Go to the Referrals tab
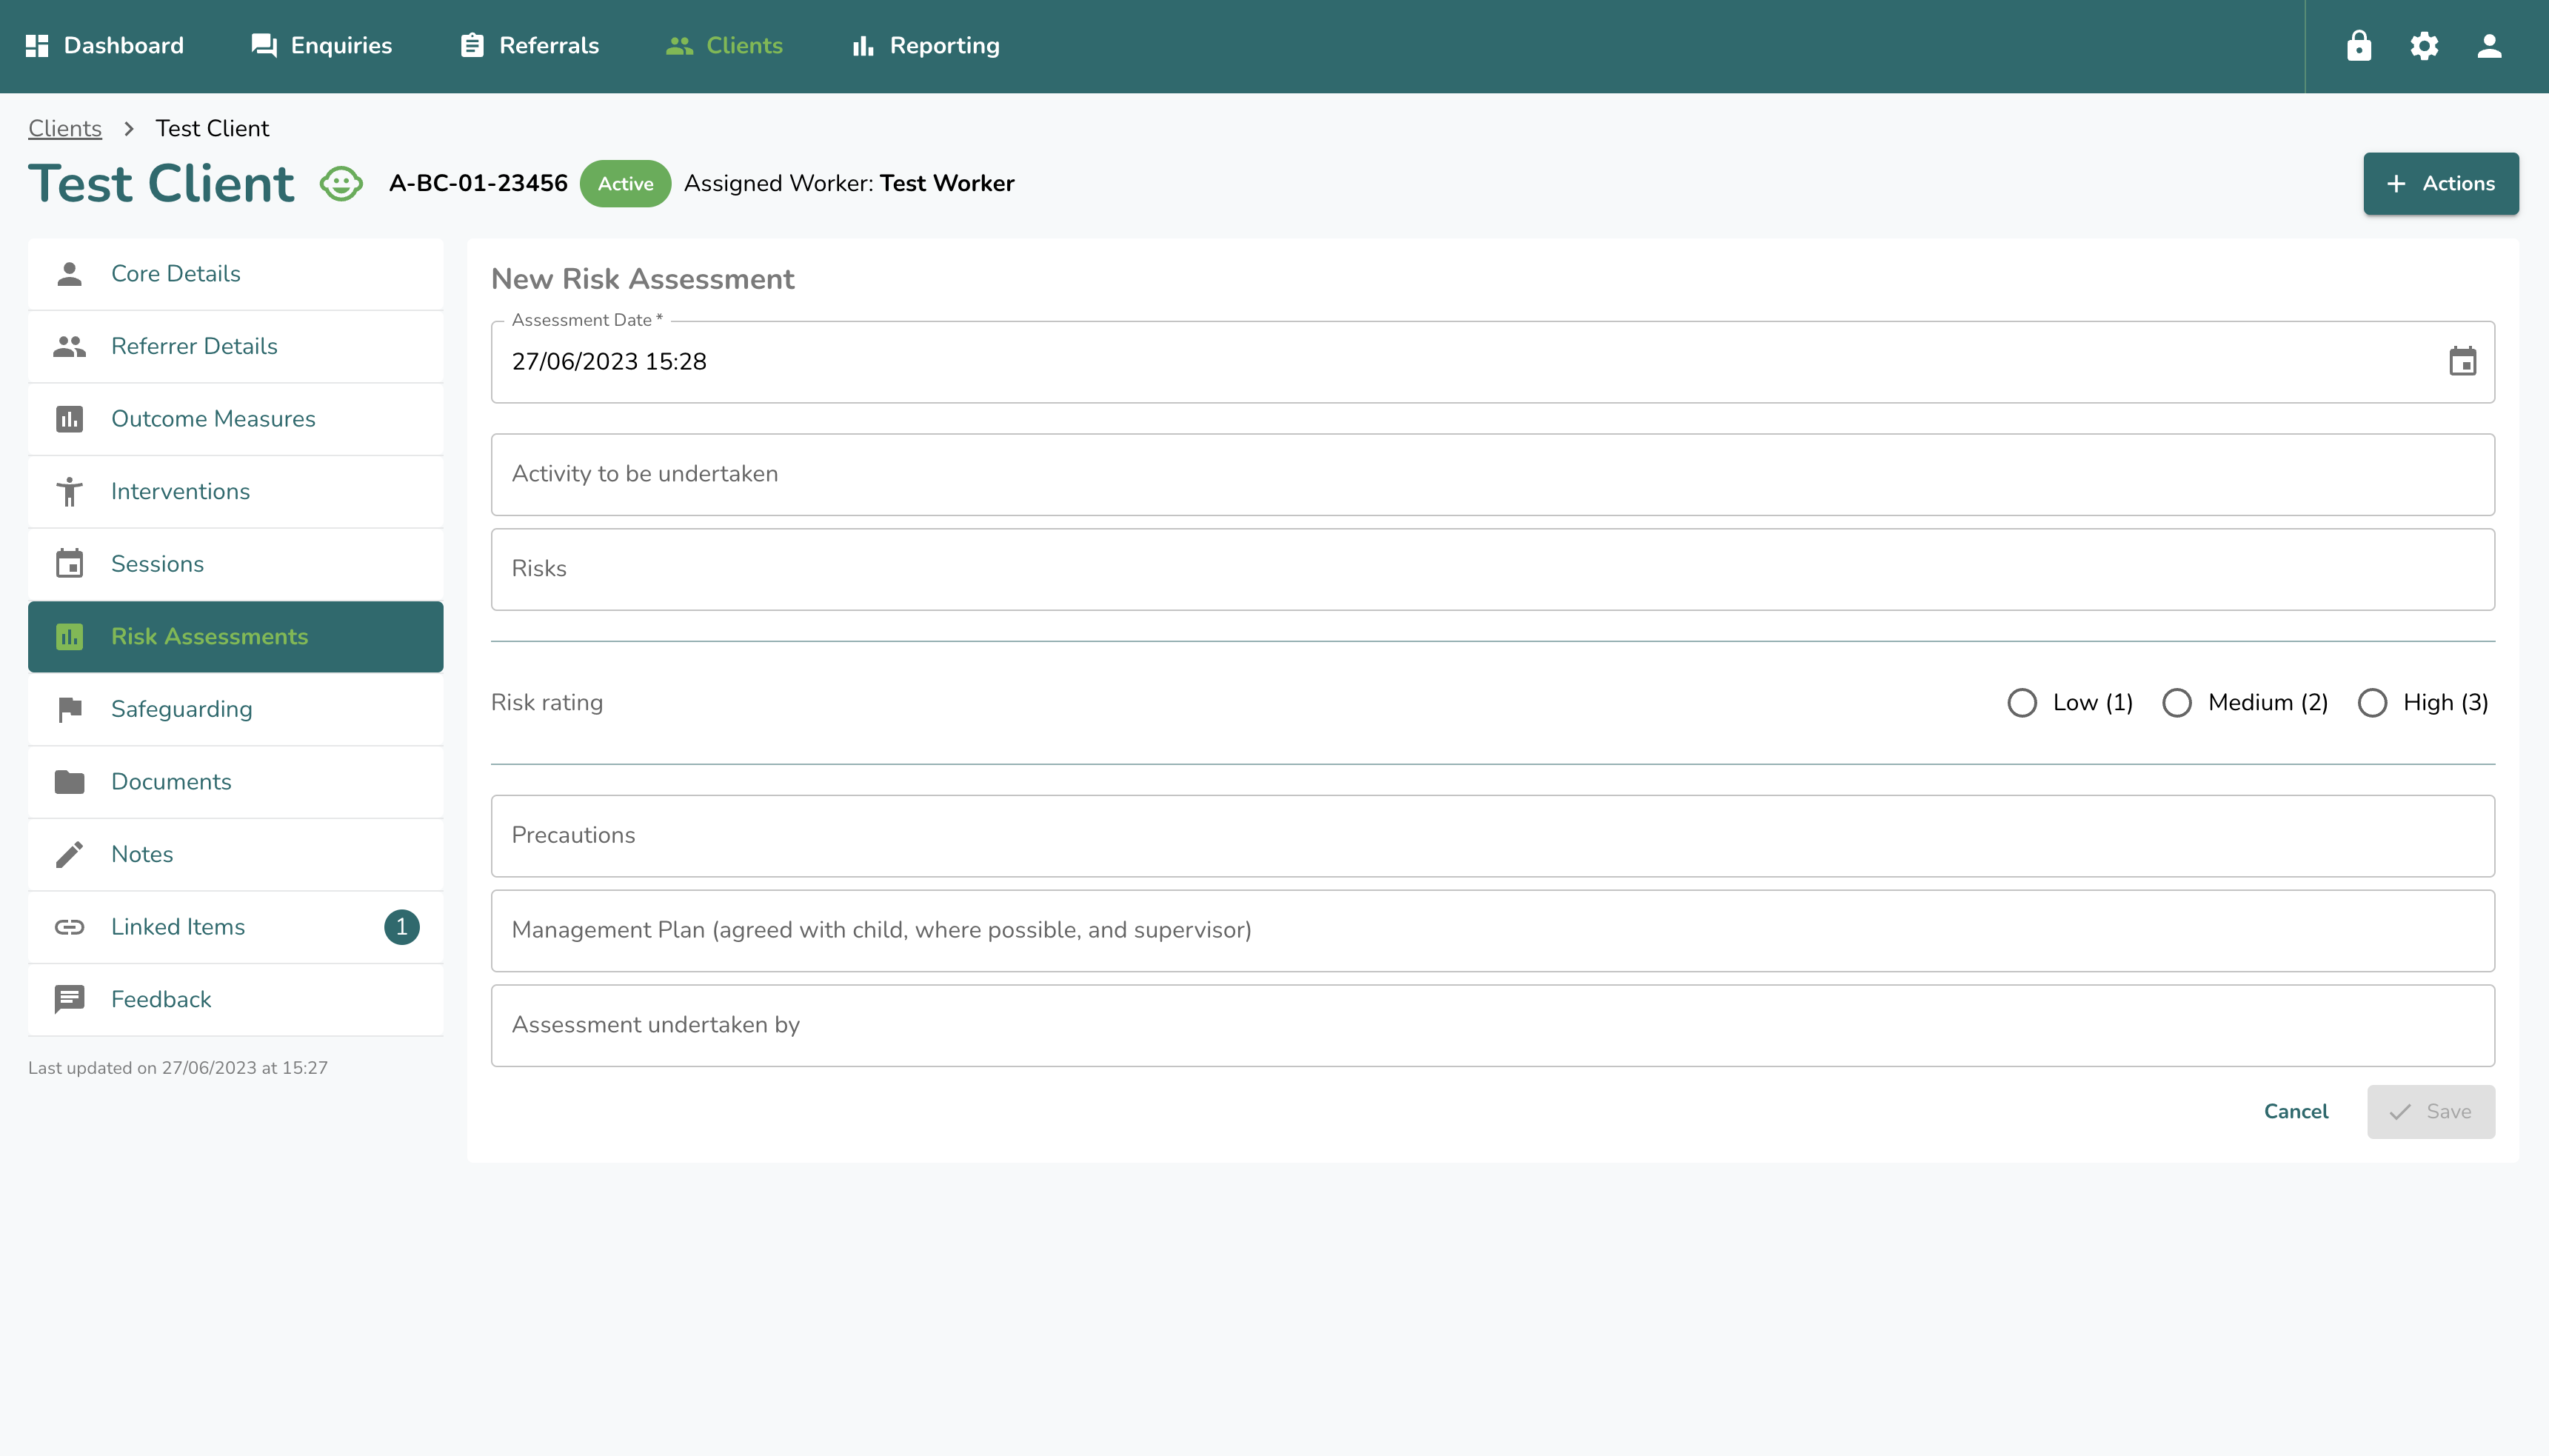Screen dimensions: 2549x1456 pyautogui.click(x=529, y=46)
